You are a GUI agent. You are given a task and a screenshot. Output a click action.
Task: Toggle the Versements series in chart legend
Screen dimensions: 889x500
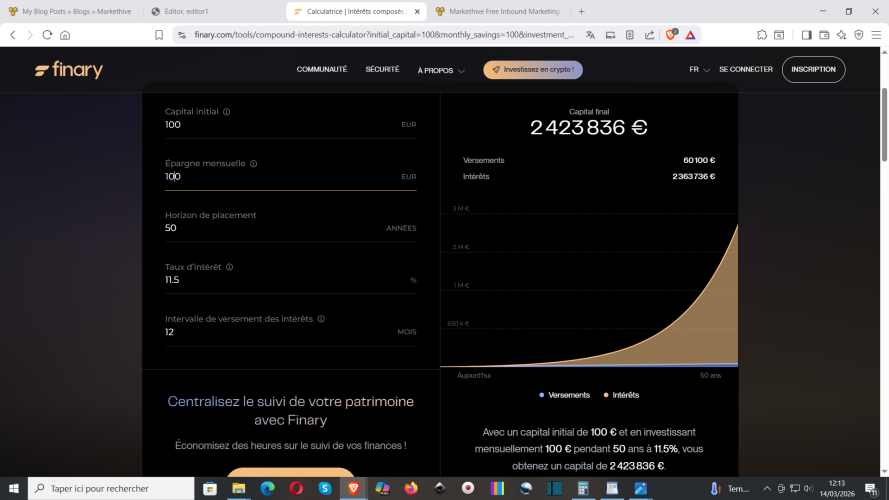coord(565,395)
